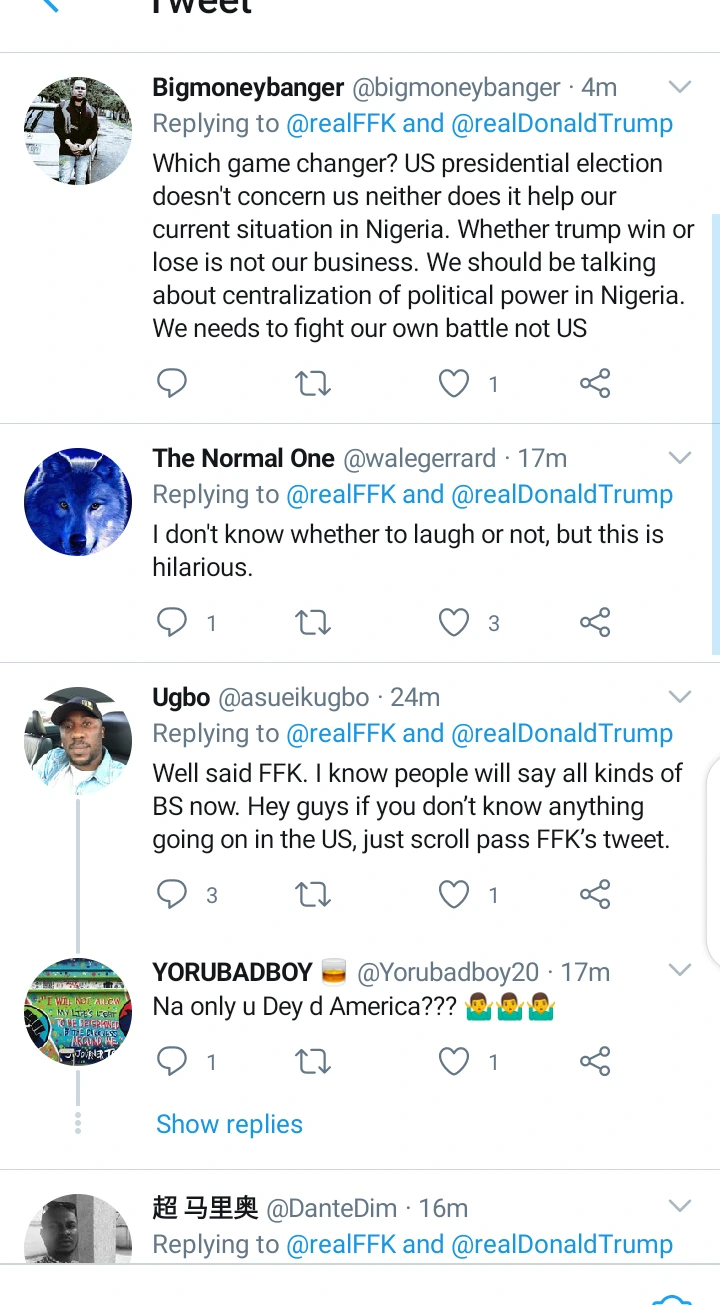Retweet Bigmoneybanger's tweet
This screenshot has width=720, height=1305.
pyautogui.click(x=313, y=383)
